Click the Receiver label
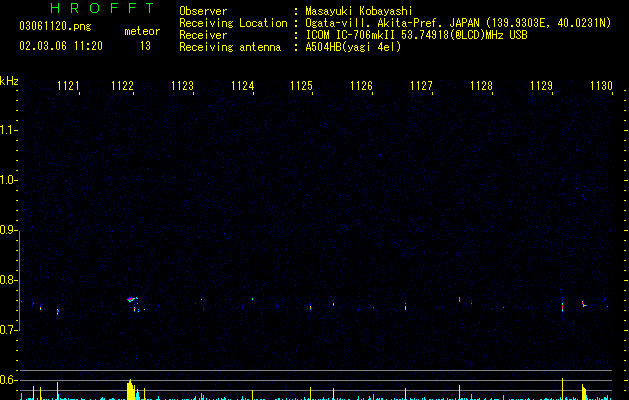 pyautogui.click(x=203, y=35)
